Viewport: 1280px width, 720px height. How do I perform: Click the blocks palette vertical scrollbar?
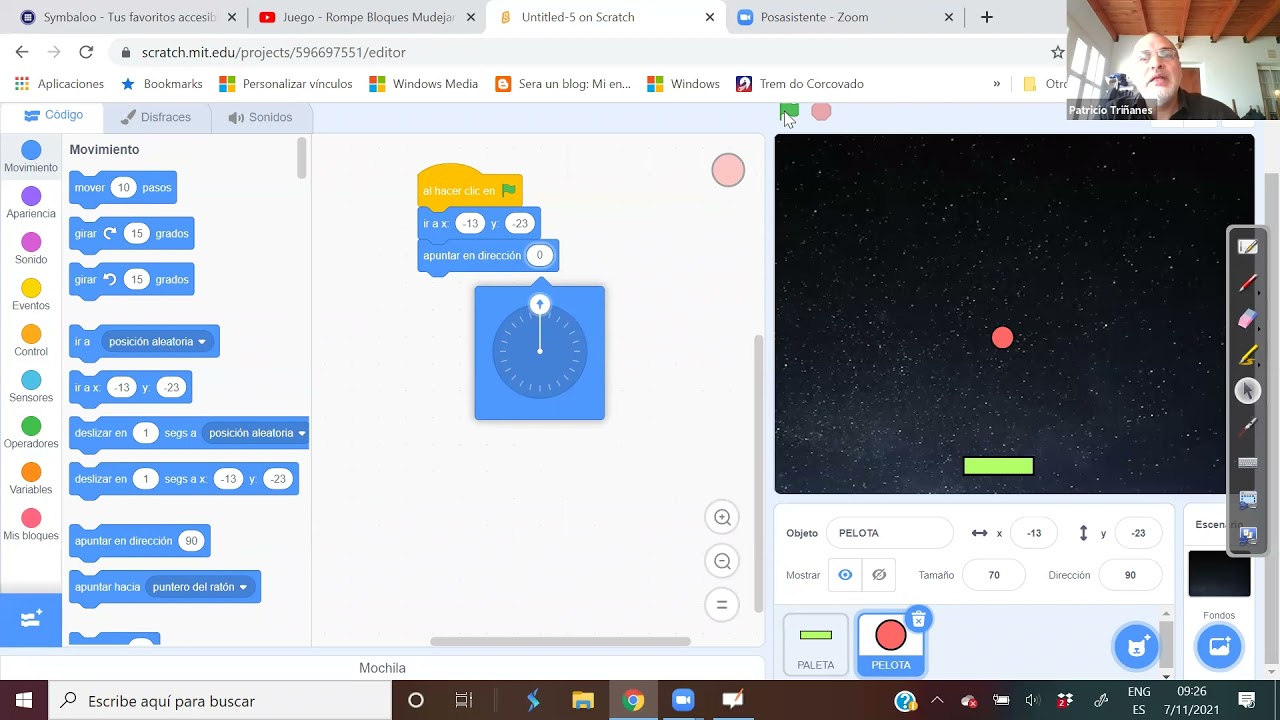(302, 159)
